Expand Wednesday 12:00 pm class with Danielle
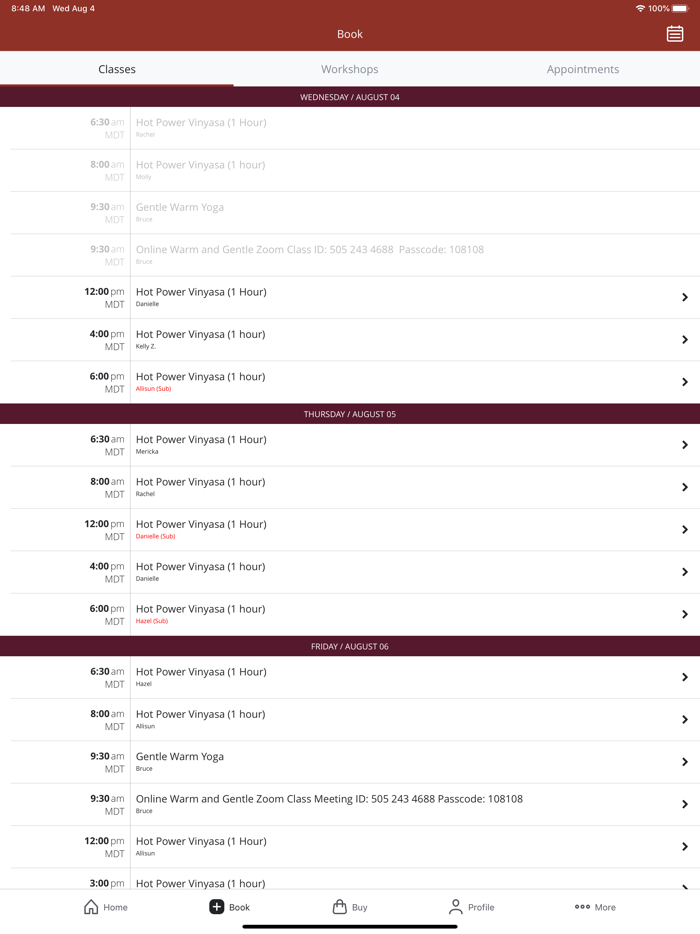 click(684, 298)
